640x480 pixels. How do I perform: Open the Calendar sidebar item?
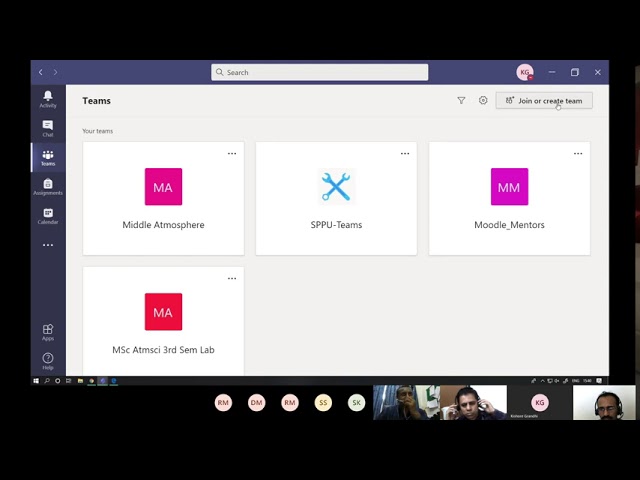[x=48, y=216]
